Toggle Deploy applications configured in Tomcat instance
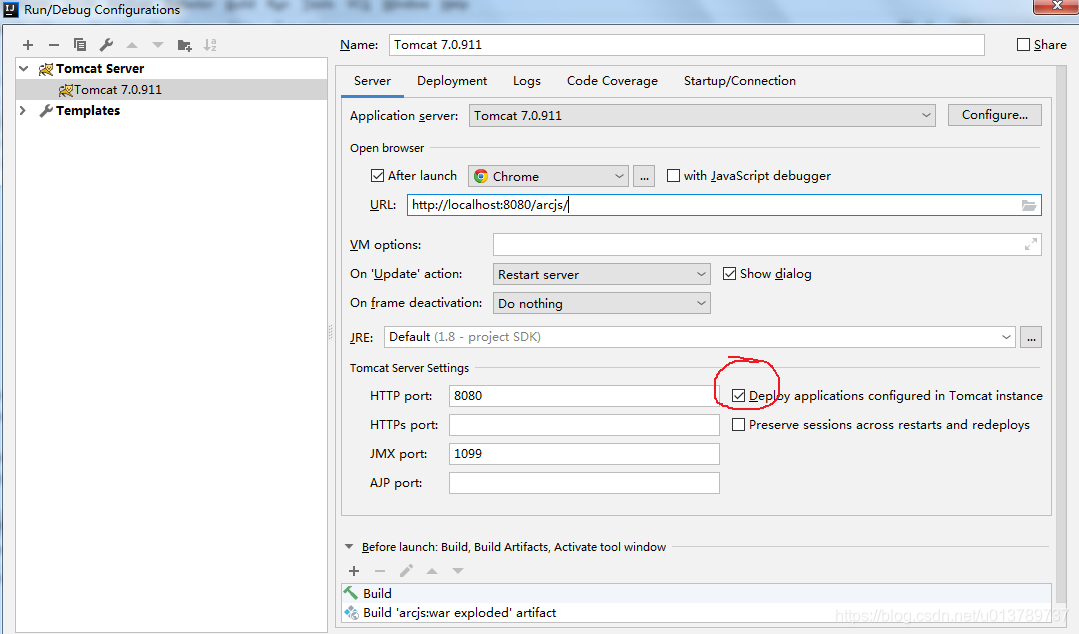This screenshot has height=634, width=1079. (738, 396)
